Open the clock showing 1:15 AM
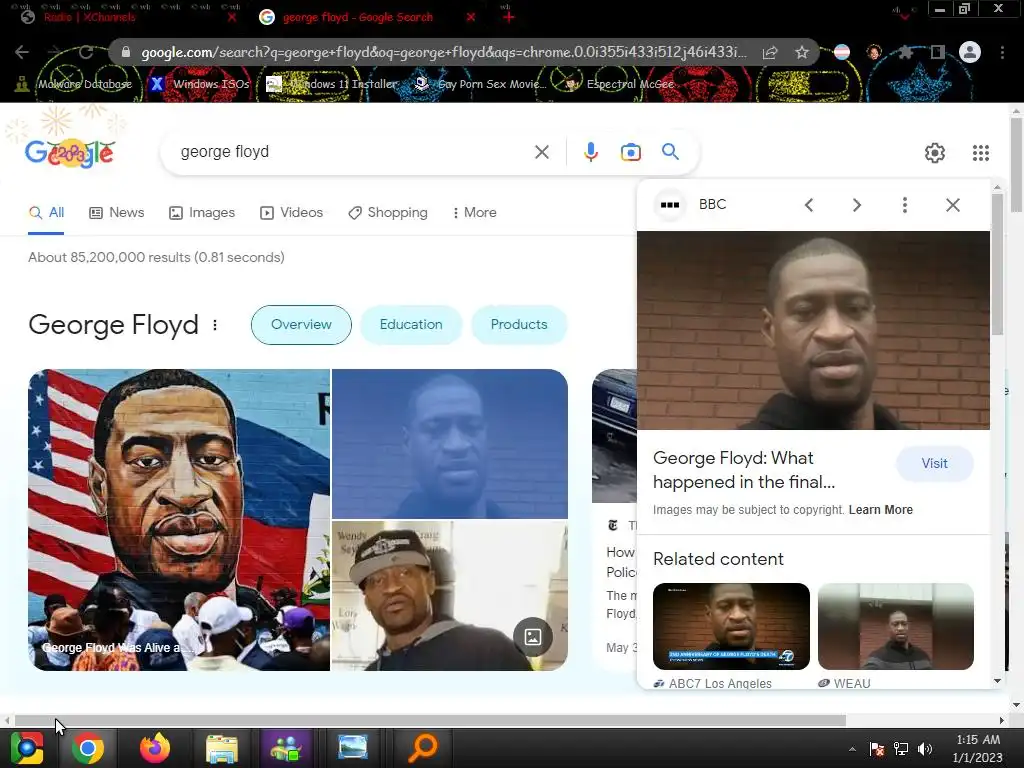This screenshot has width=1024, height=768. point(978,748)
